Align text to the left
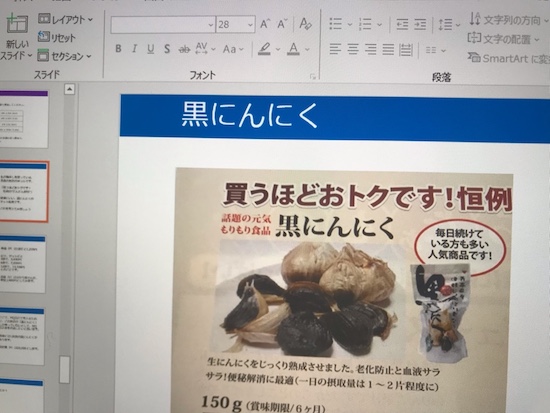 335,49
